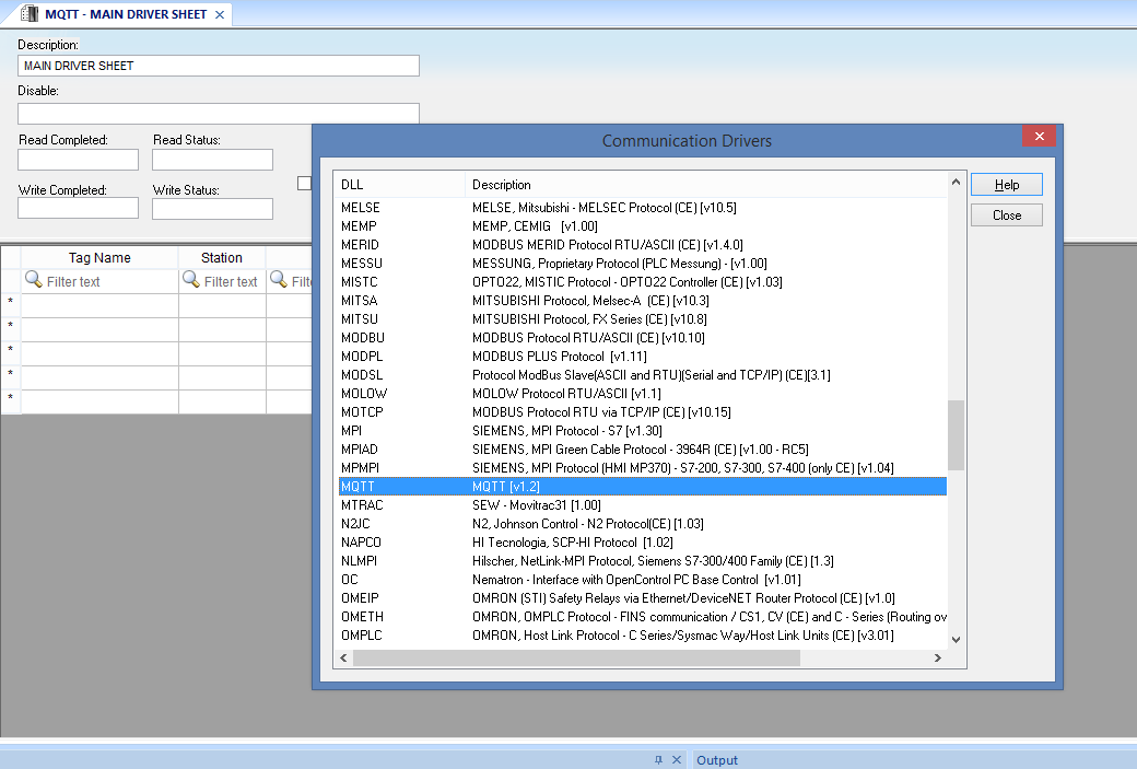Select the NLMPI driver row
Viewport: 1137px width, 769px height.
642,561
